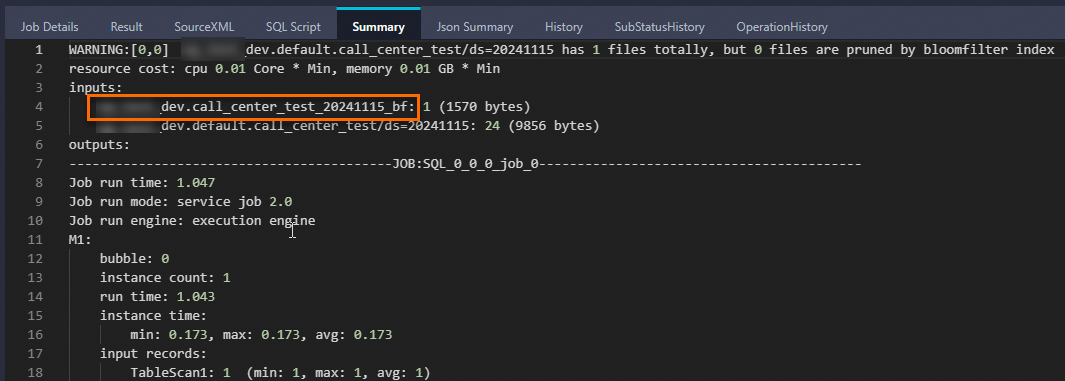Click 'run time: 1.043' line
Viewport: 1065px width, 381px height.
click(x=158, y=297)
